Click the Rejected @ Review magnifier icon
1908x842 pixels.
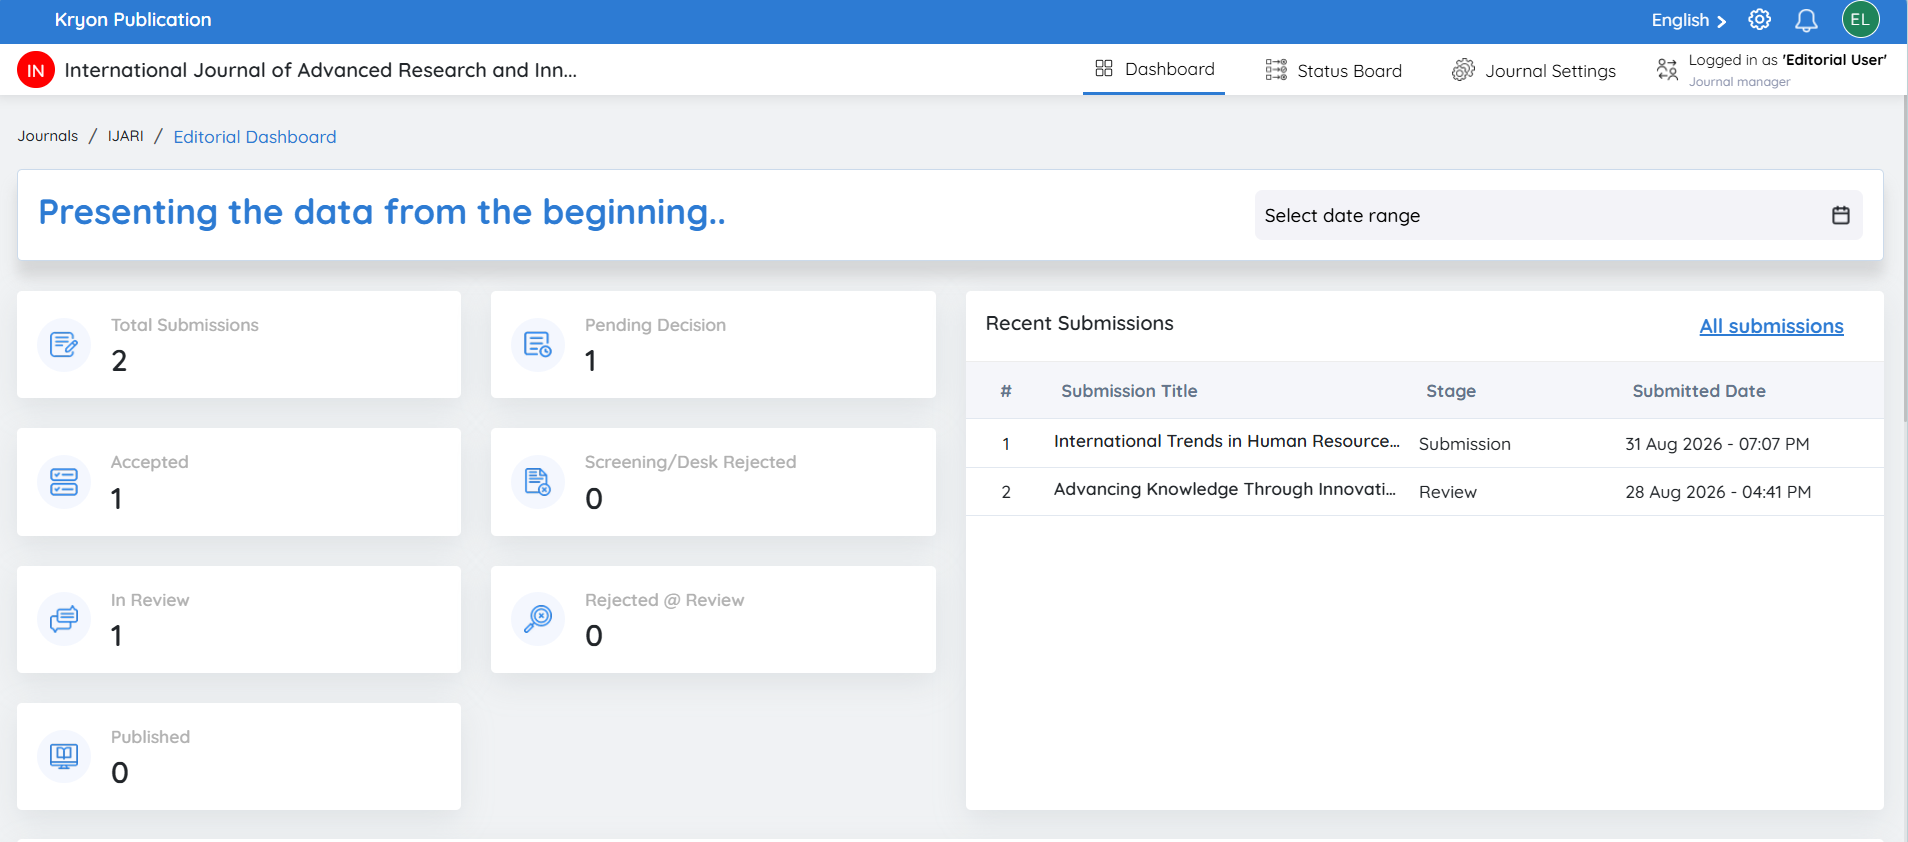tap(538, 619)
